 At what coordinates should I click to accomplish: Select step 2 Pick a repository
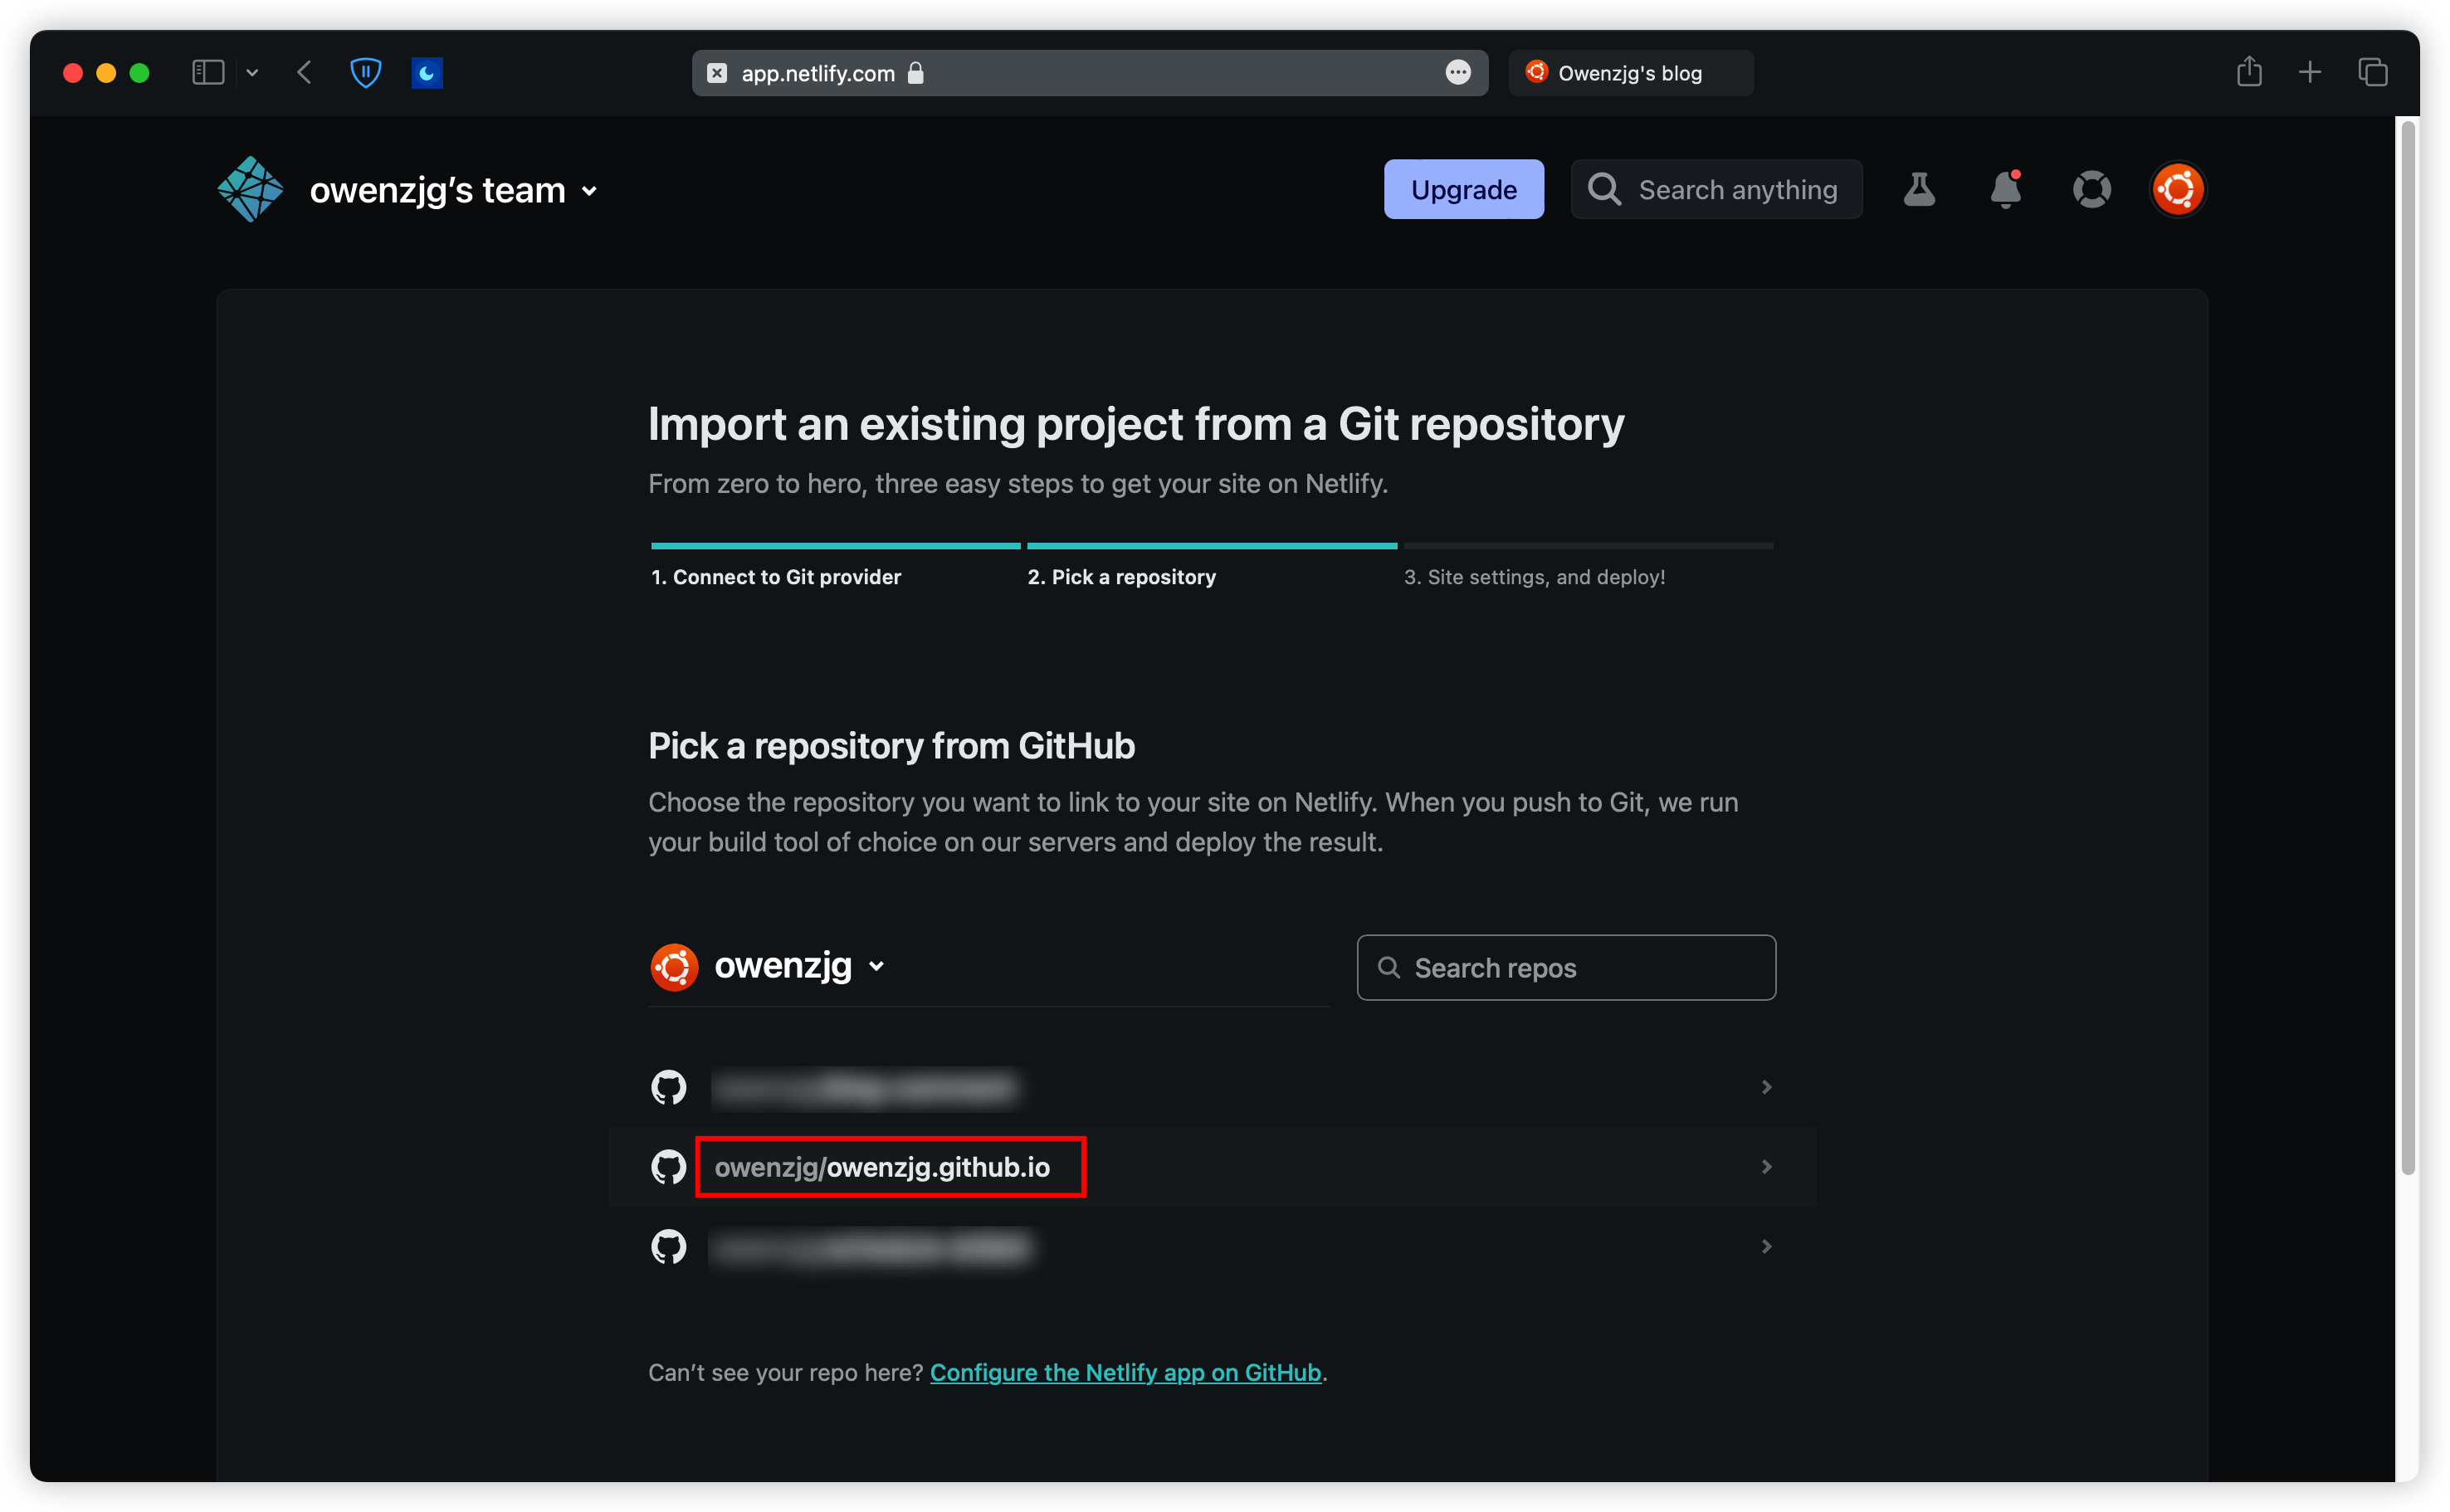click(x=1121, y=577)
